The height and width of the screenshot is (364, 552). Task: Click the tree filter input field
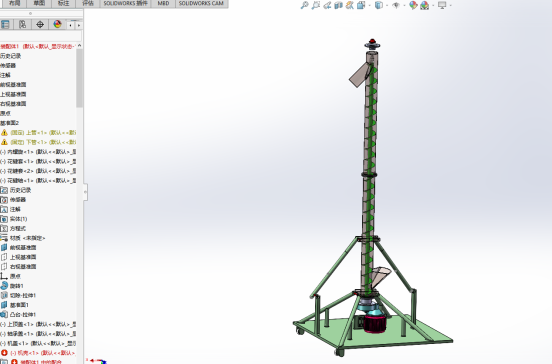click(x=40, y=36)
